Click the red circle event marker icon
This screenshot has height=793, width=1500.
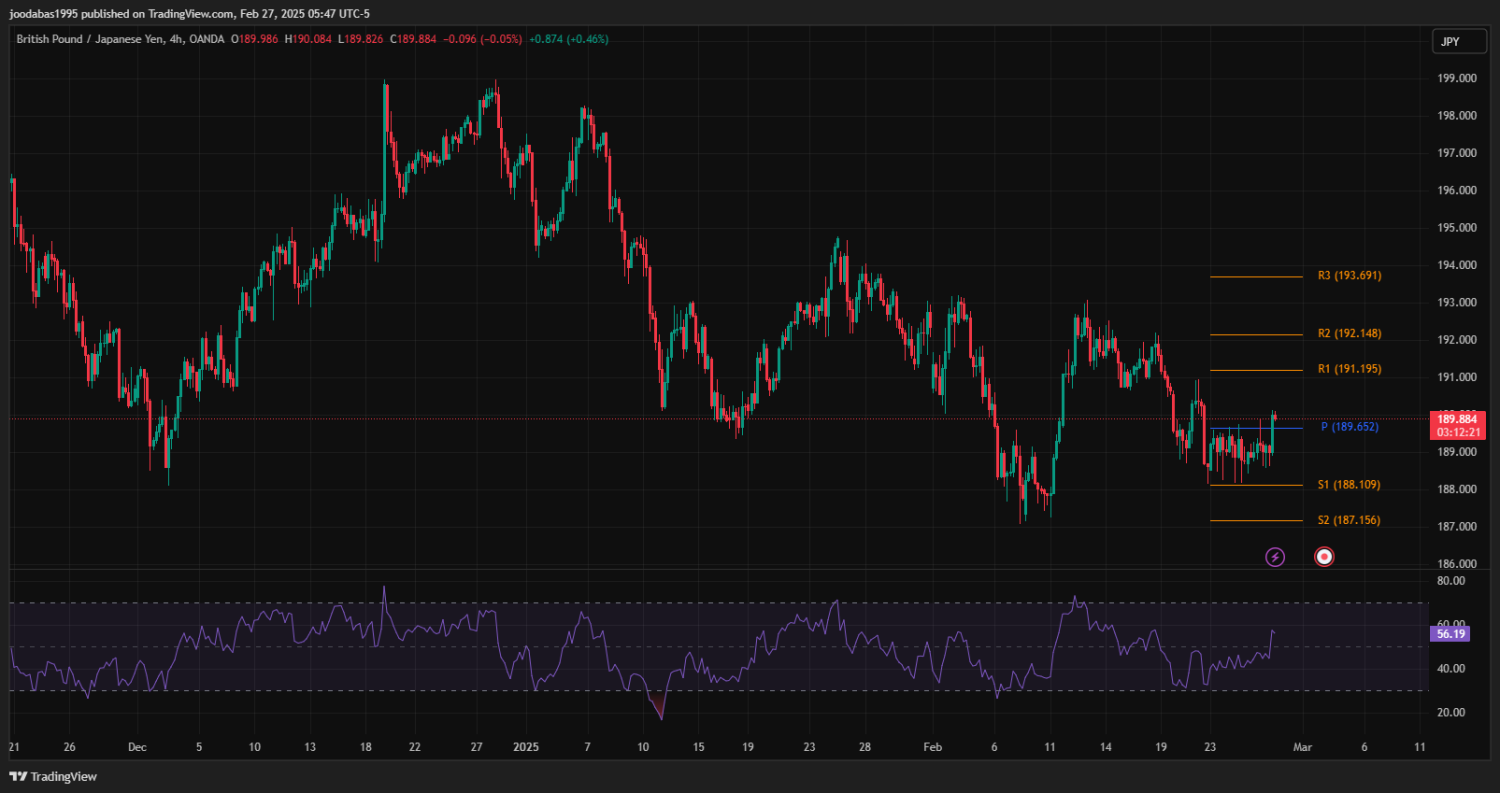pos(1324,557)
